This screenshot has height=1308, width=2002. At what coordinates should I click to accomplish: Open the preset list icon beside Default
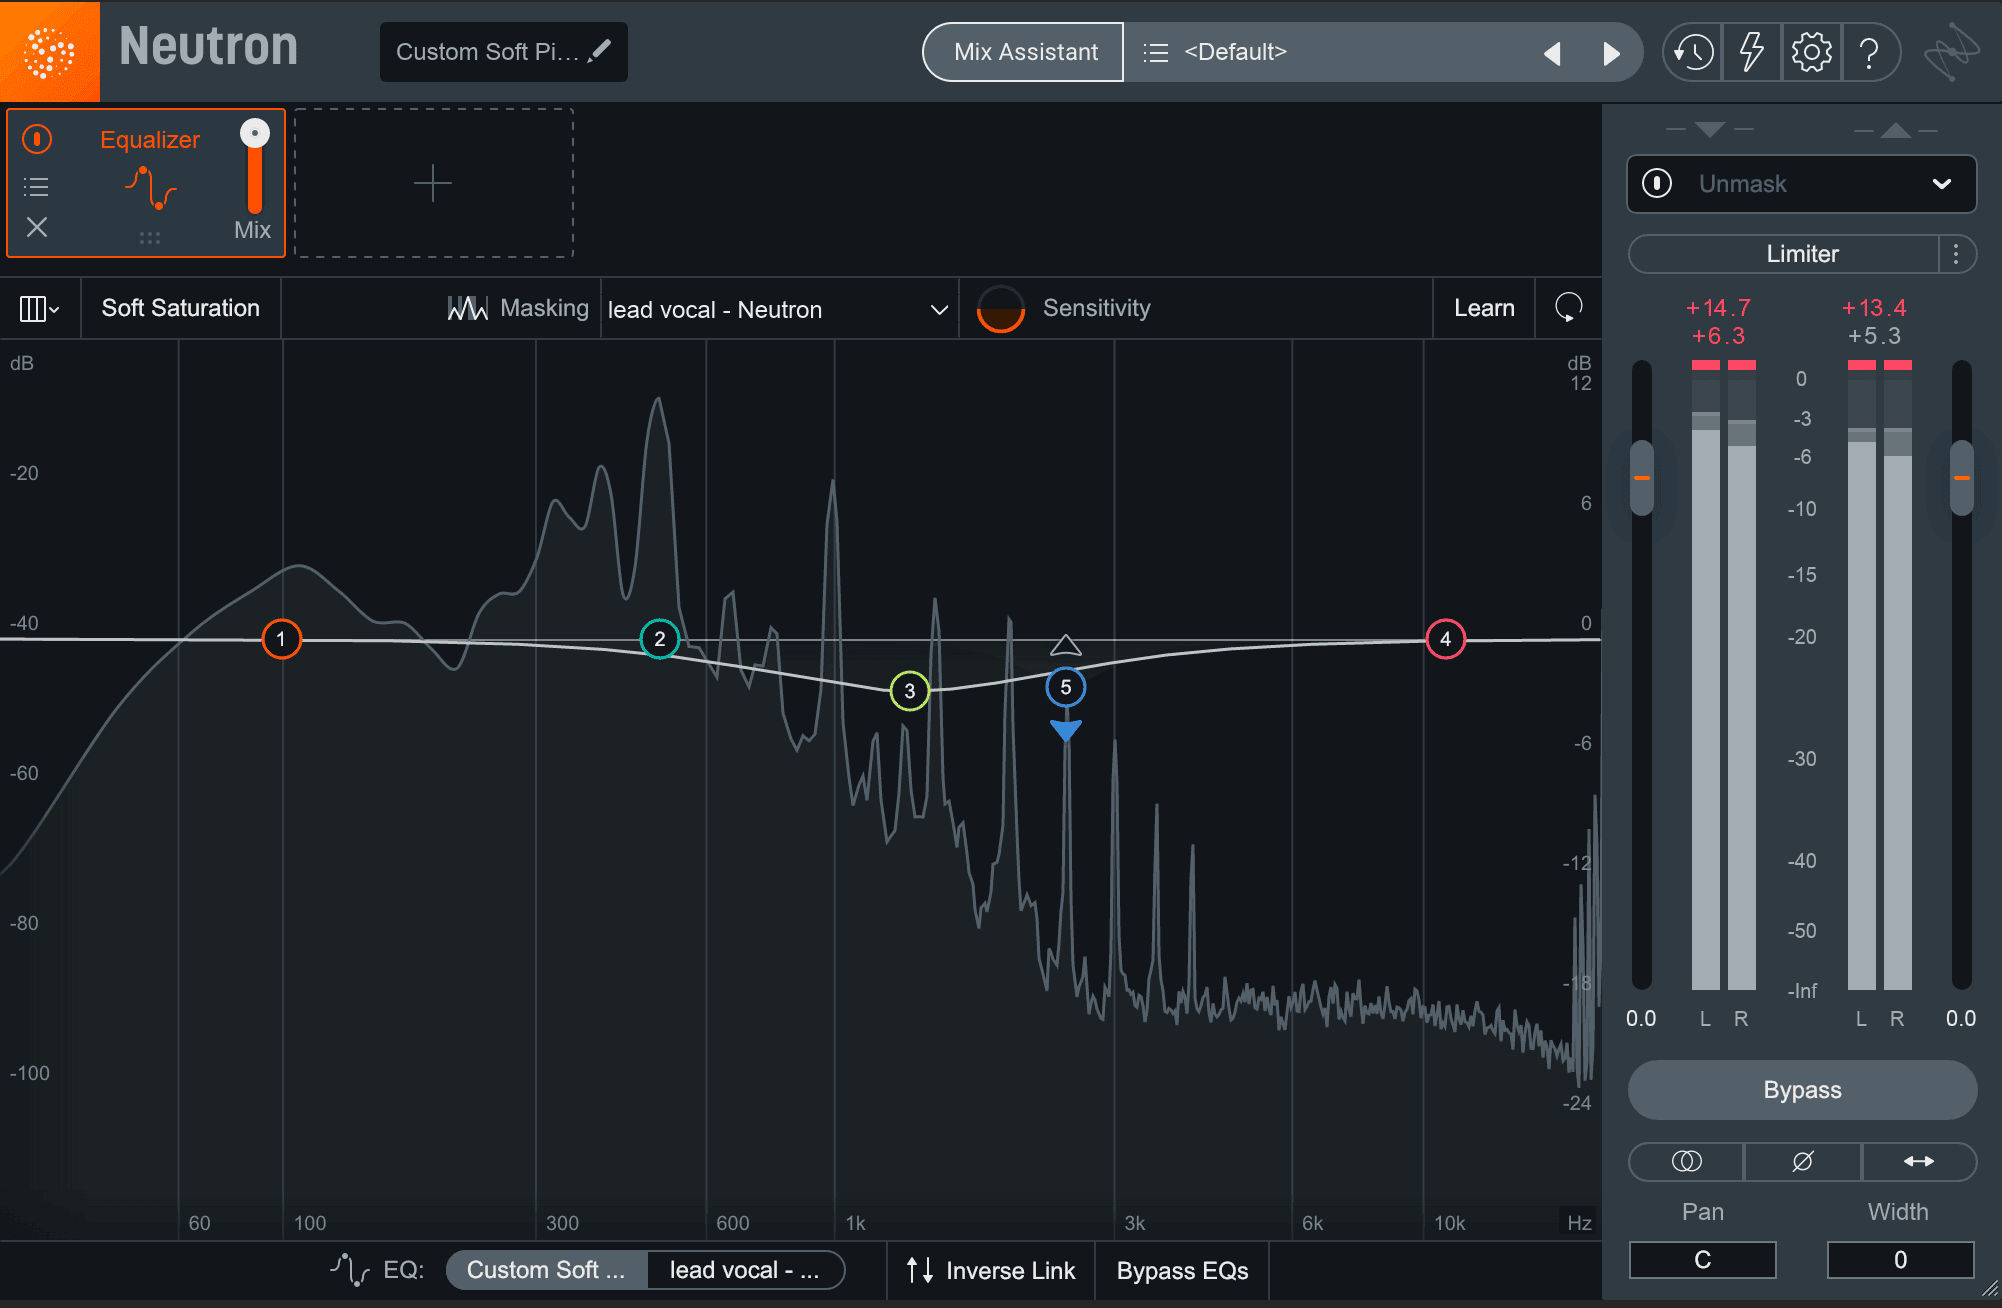[1155, 52]
